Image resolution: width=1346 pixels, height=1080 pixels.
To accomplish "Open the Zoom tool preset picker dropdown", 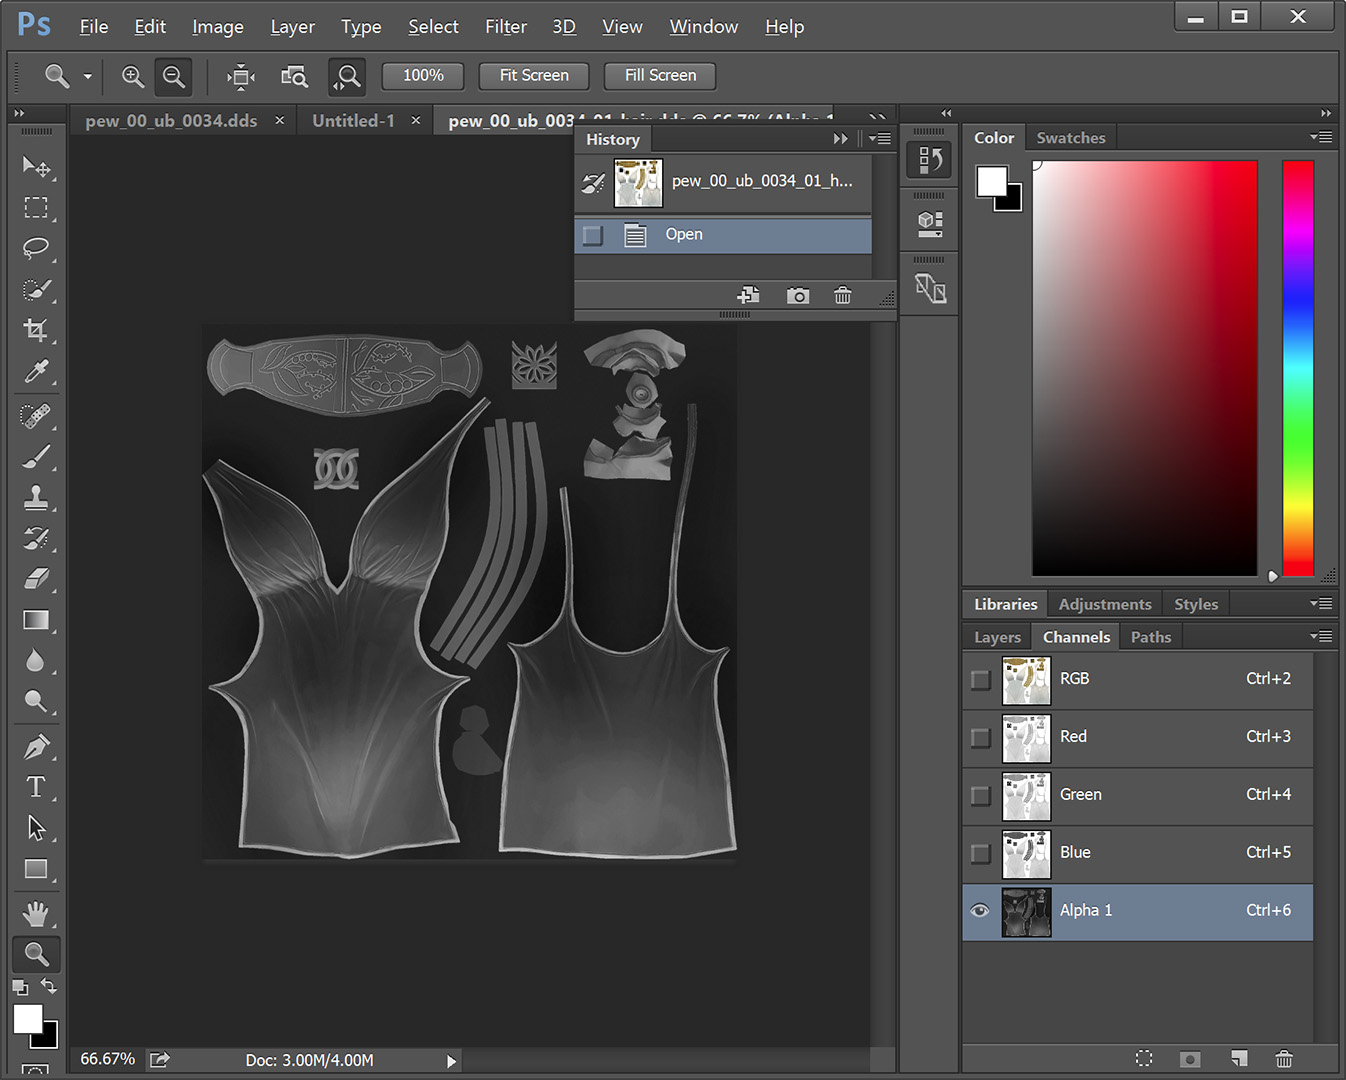I will pyautogui.click(x=88, y=76).
